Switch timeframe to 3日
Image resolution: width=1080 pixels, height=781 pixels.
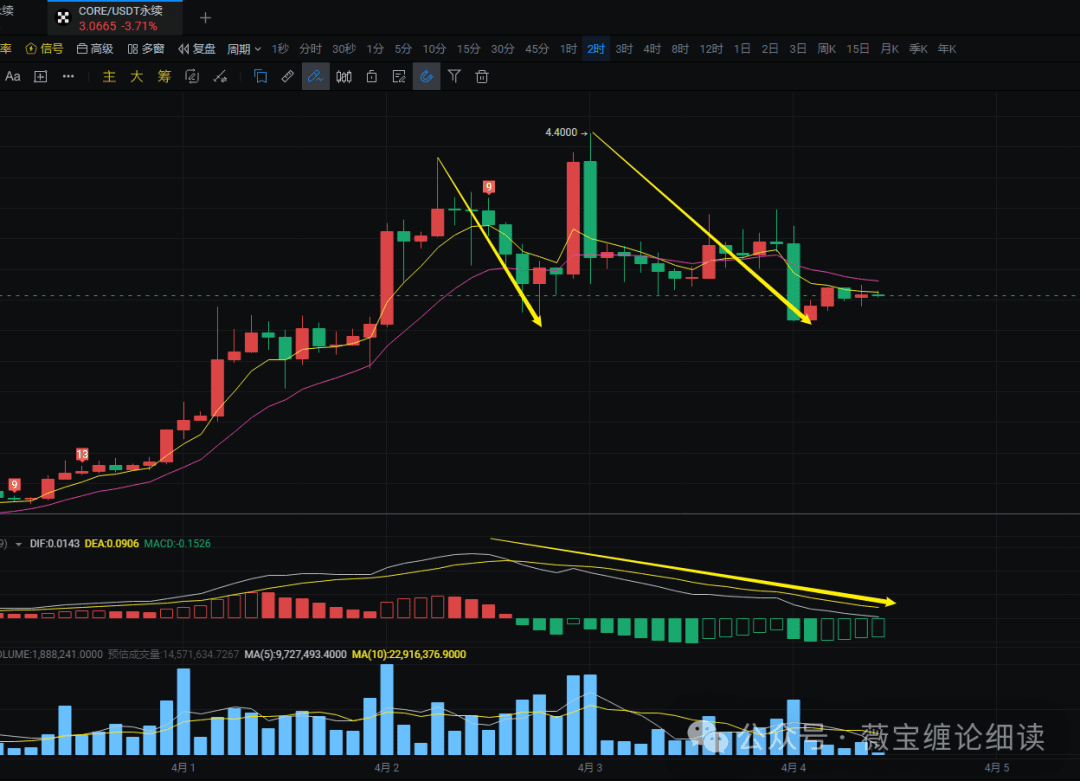tap(798, 49)
